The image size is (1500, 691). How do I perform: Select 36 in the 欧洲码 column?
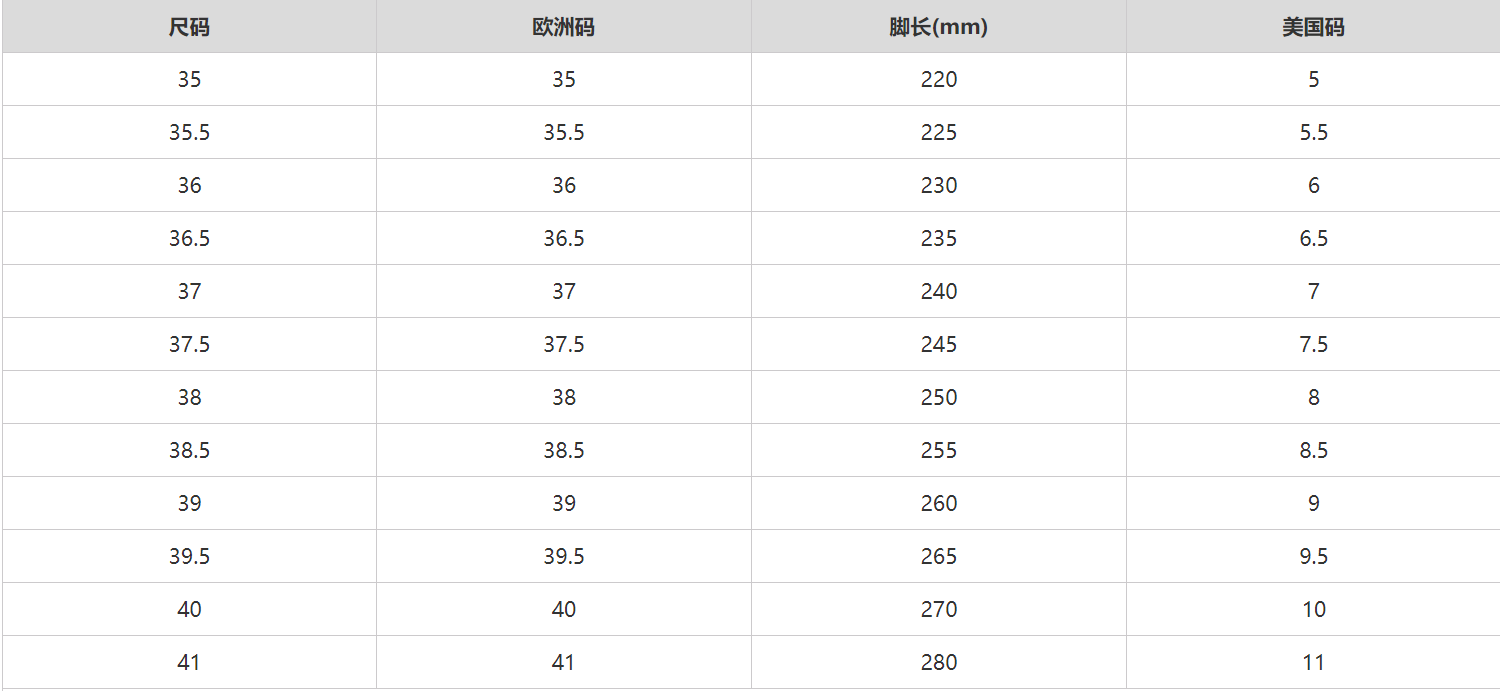click(564, 186)
